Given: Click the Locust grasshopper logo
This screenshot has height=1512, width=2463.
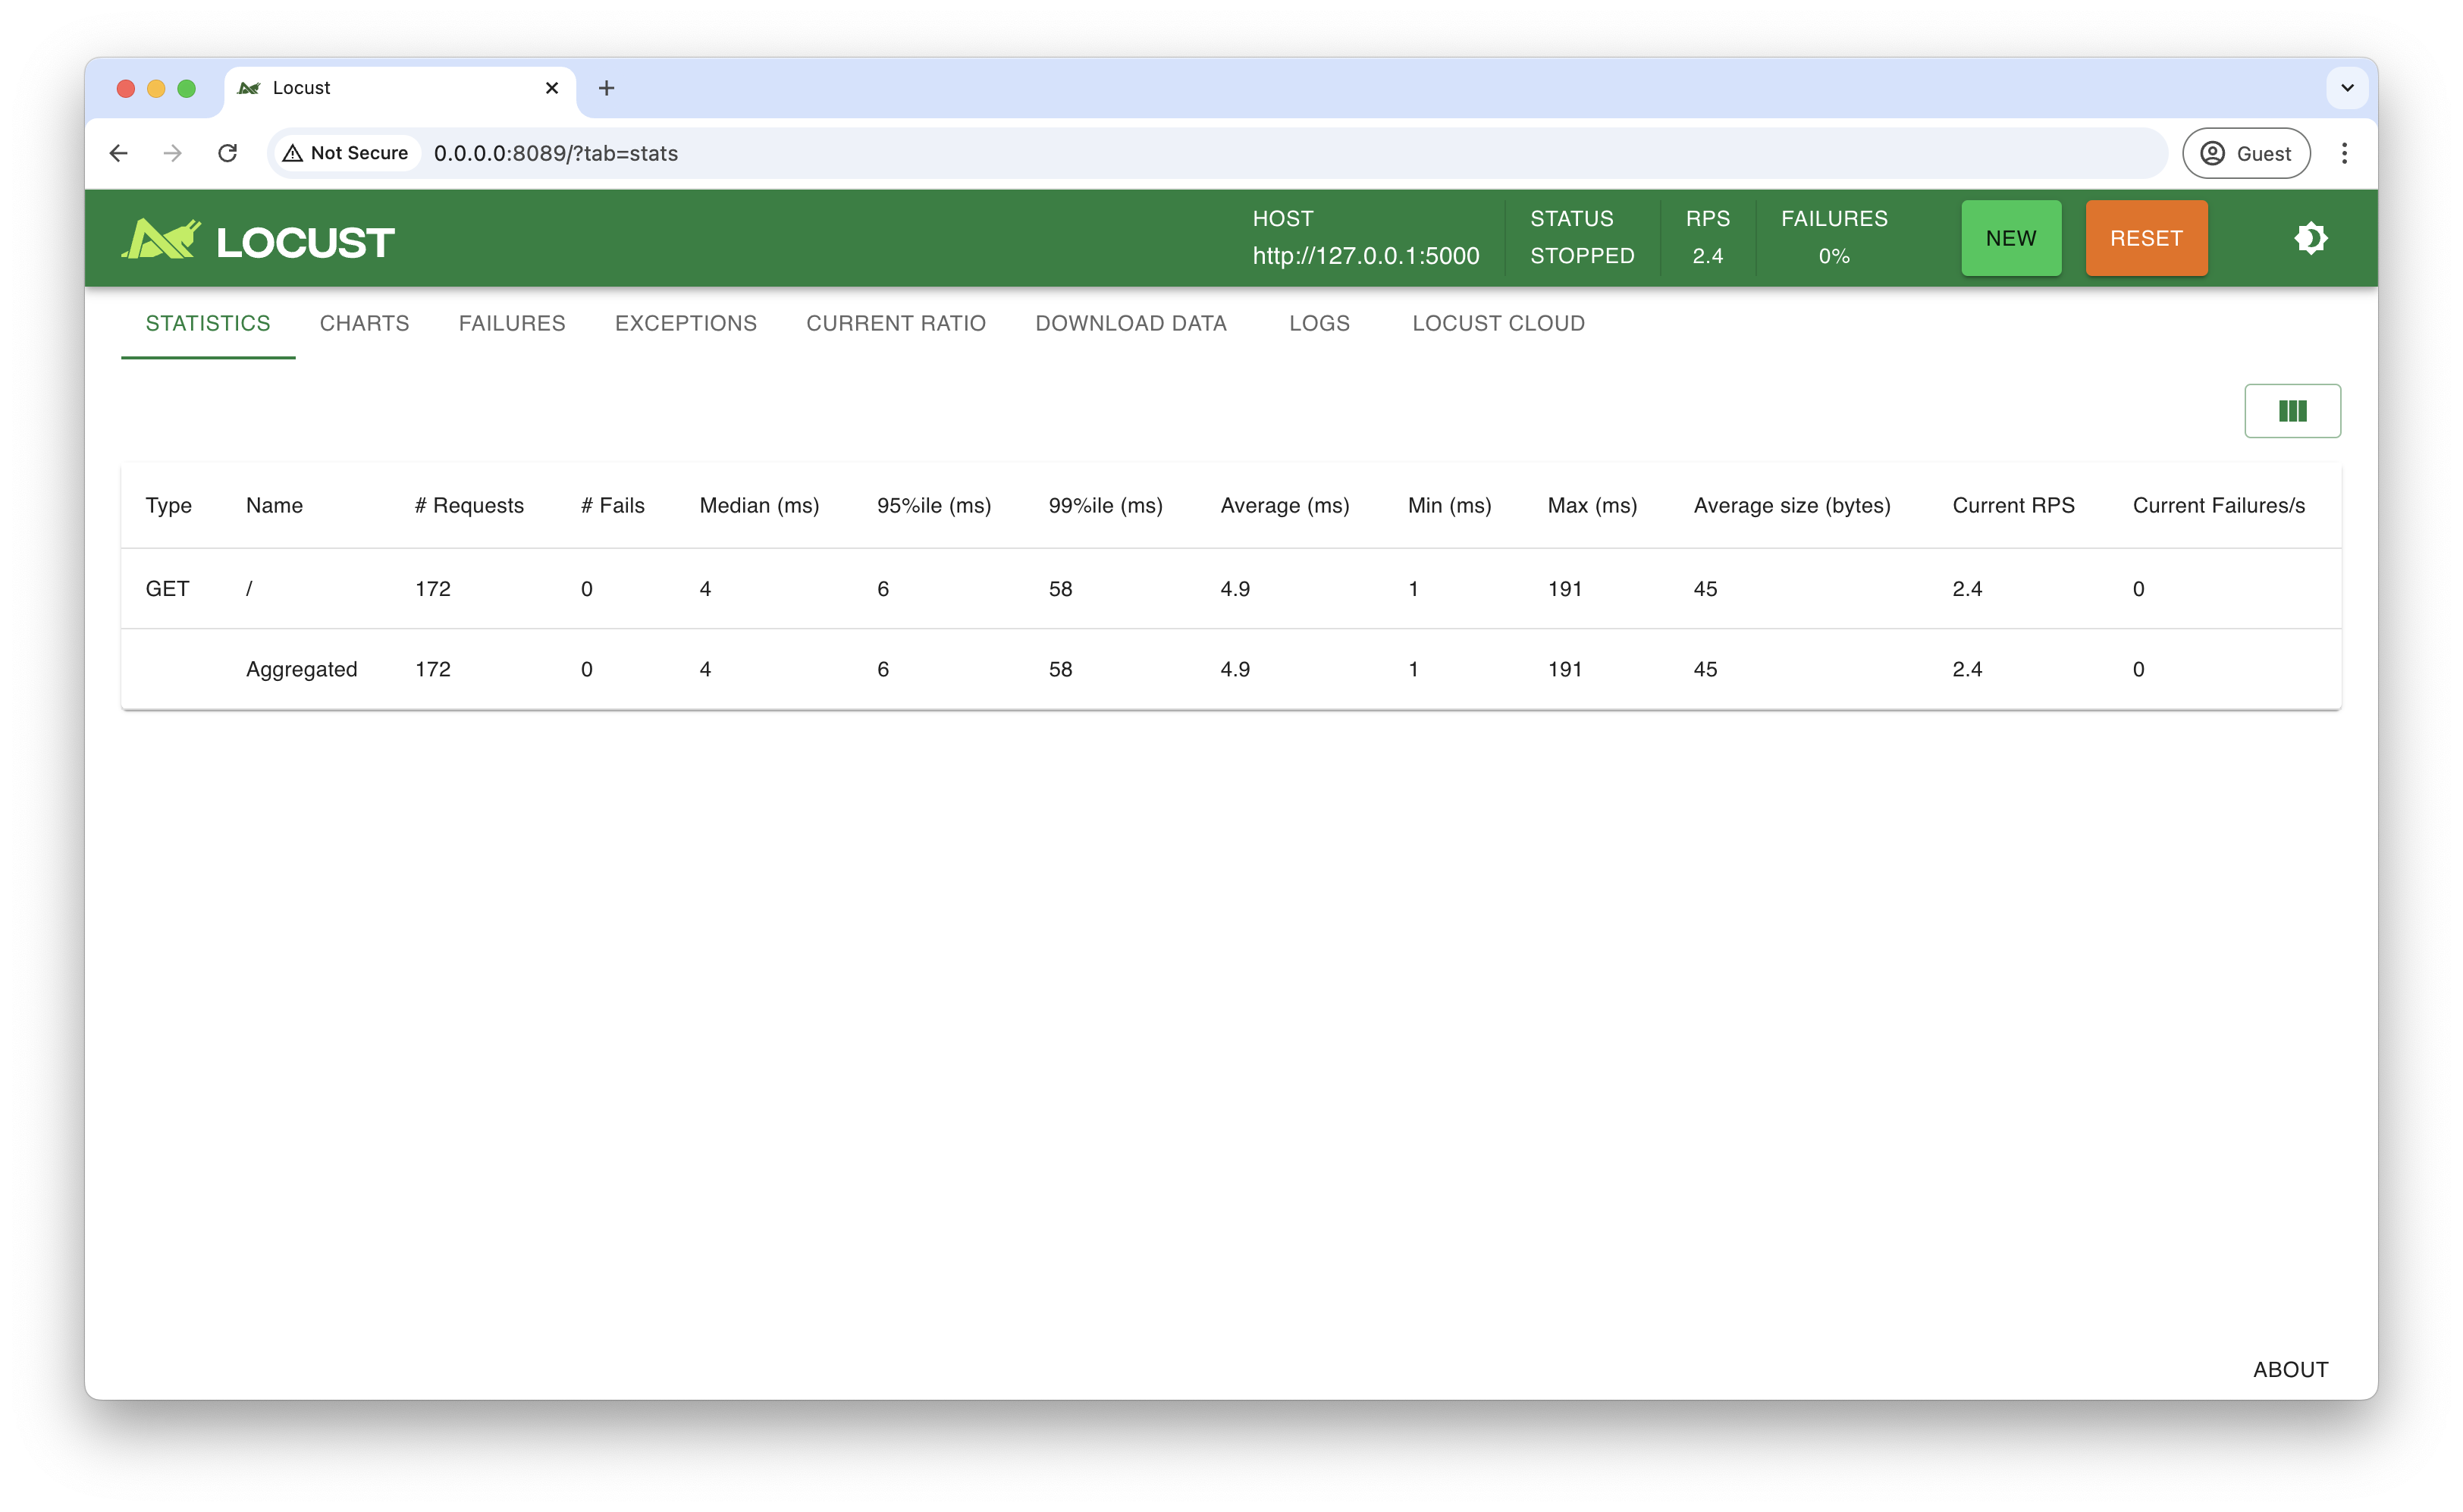Looking at the screenshot, I should click(160, 238).
